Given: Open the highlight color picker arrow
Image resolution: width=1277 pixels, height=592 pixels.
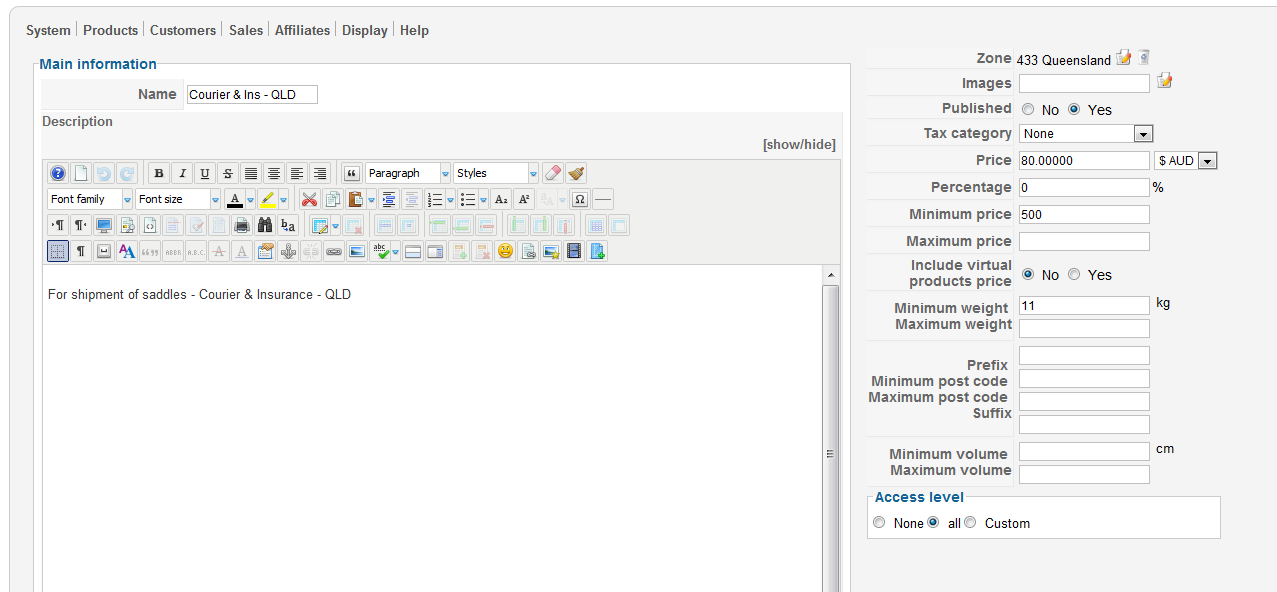Looking at the screenshot, I should pyautogui.click(x=283, y=199).
